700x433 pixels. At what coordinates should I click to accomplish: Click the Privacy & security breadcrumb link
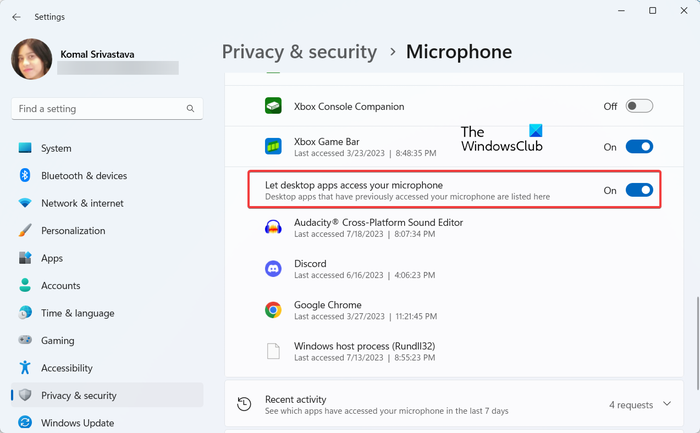coord(299,52)
